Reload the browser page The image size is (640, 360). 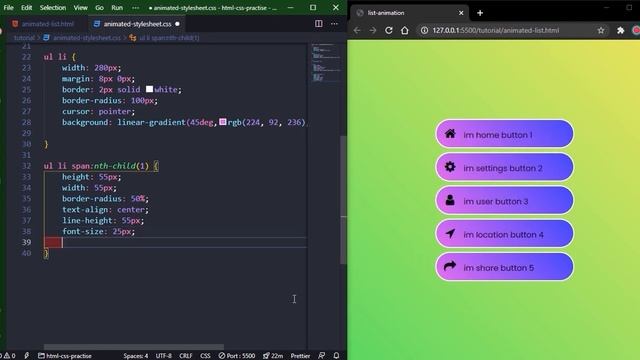click(x=389, y=30)
